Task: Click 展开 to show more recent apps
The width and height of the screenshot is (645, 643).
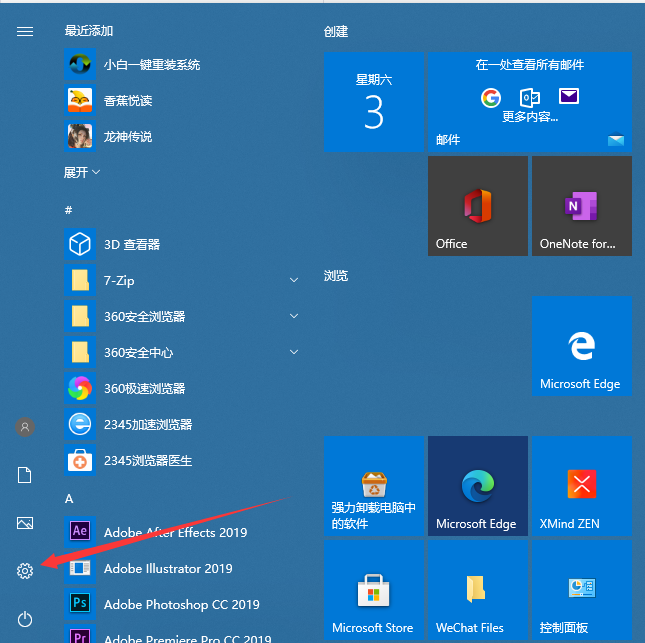Action: (82, 172)
